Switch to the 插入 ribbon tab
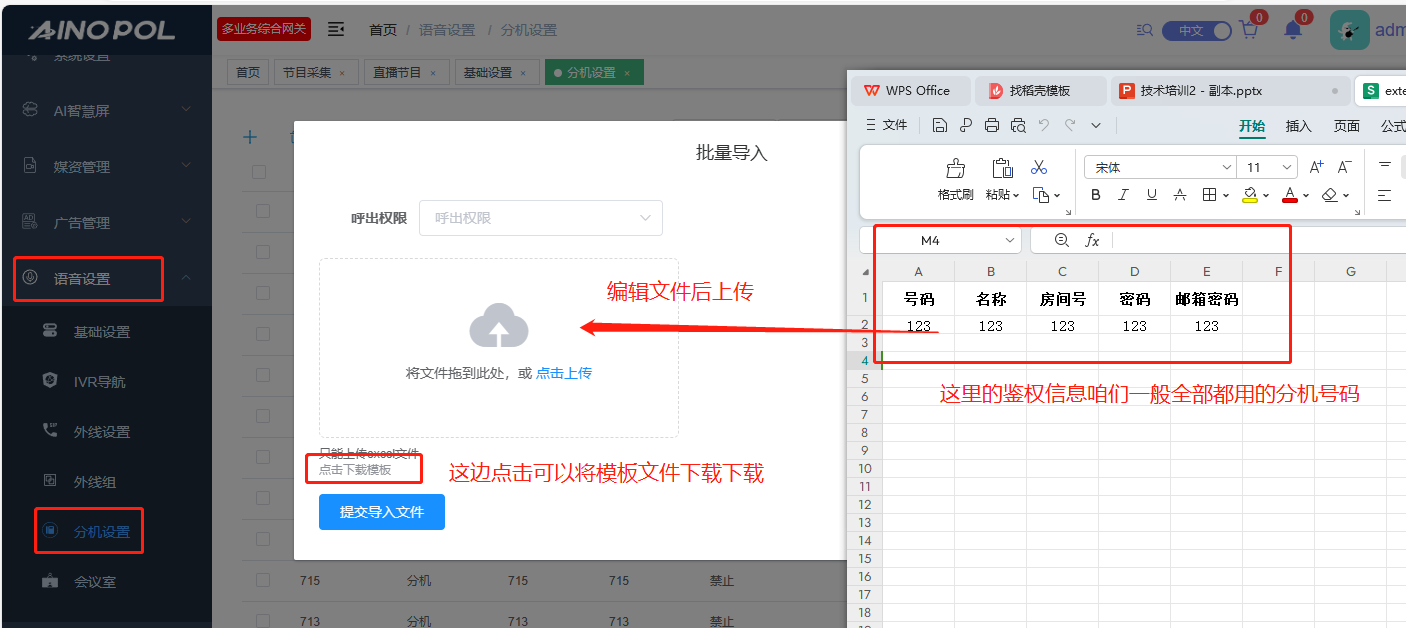 pos(1298,125)
